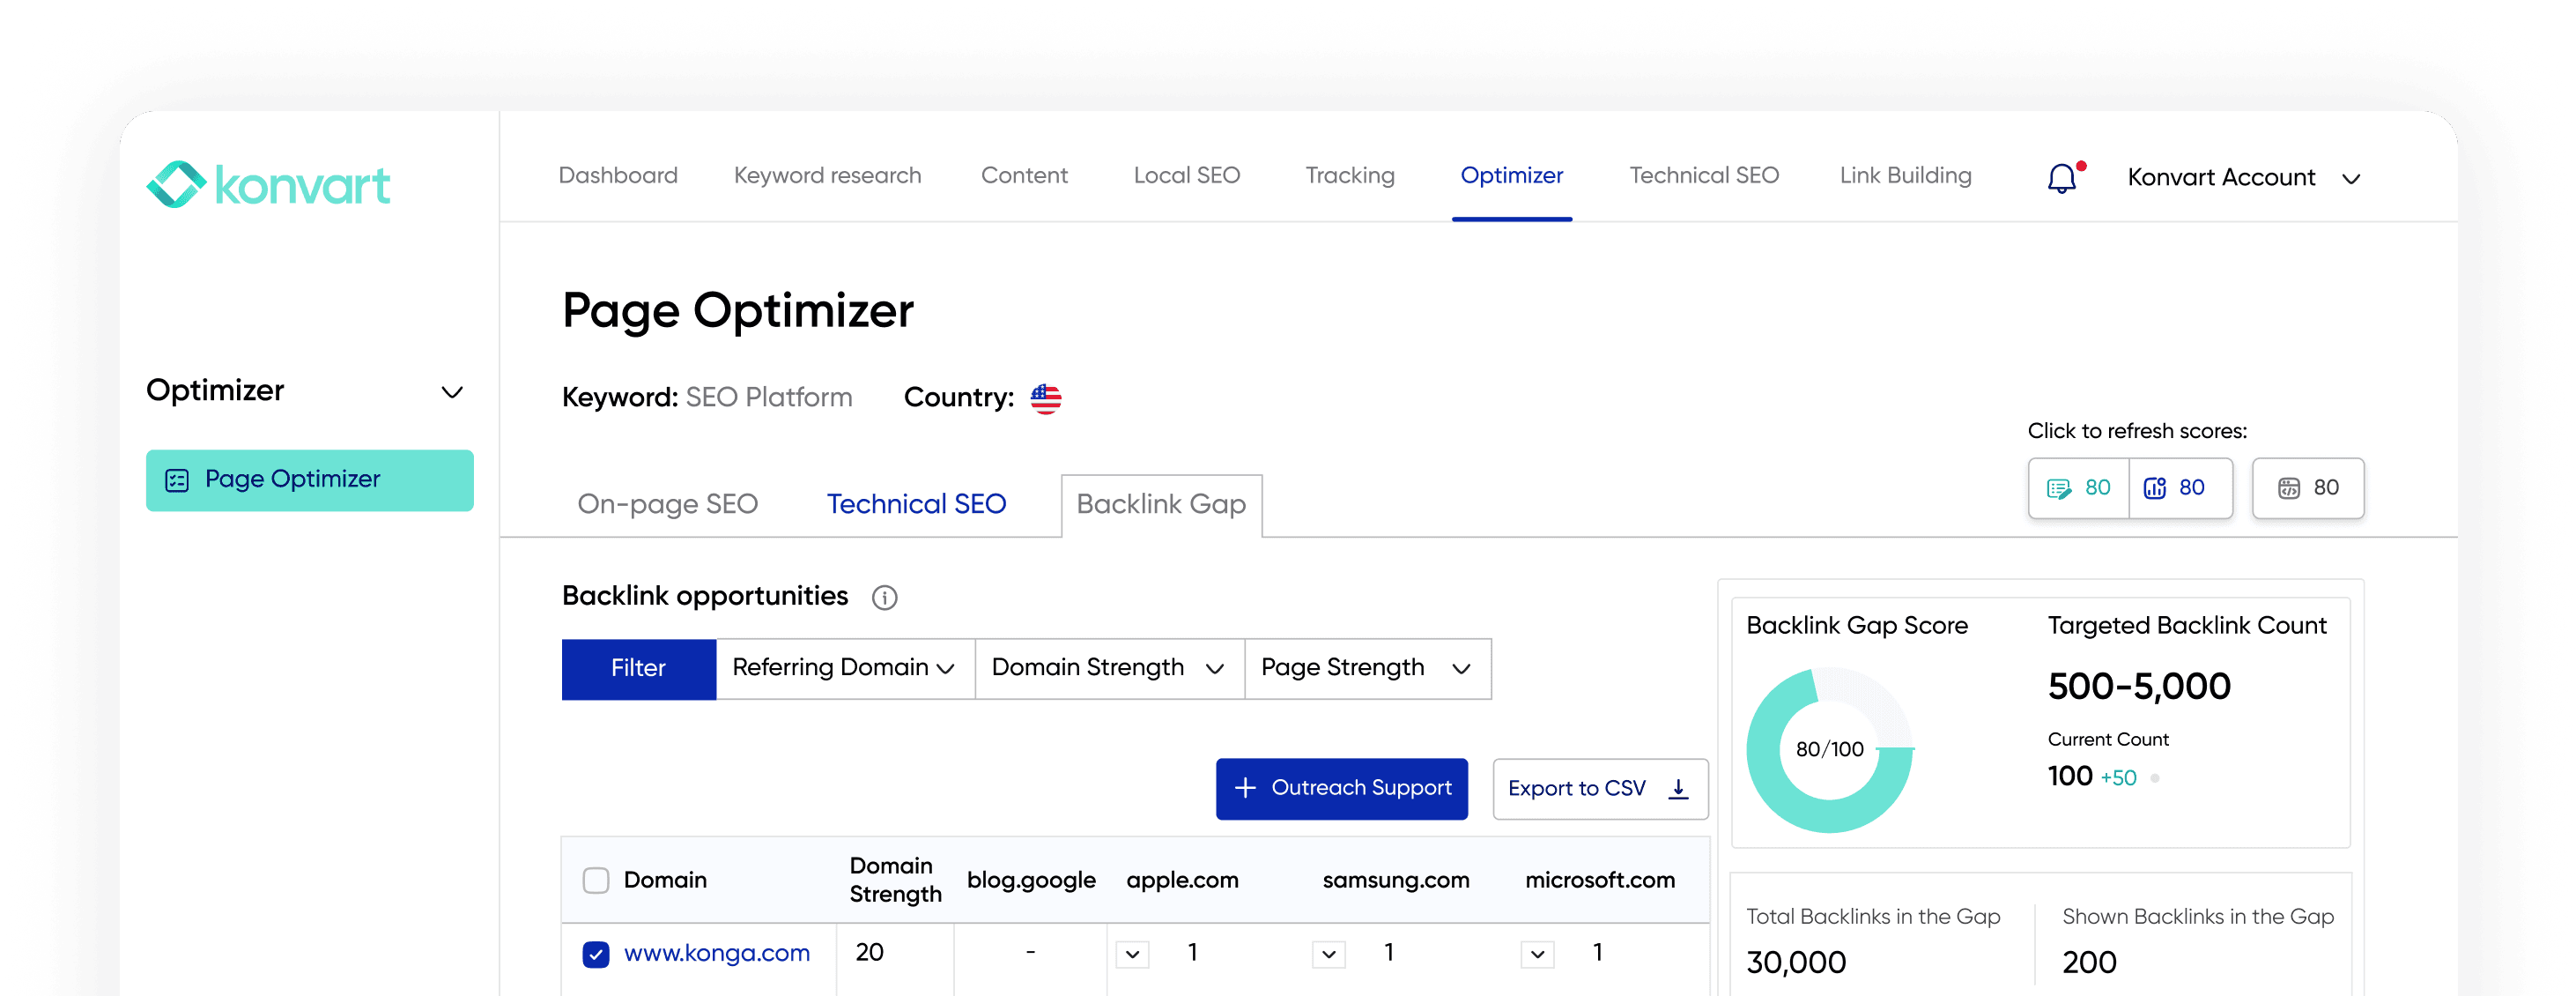Open the www.konga.com domain link
Screen dimensions: 2576x996
[718, 953]
